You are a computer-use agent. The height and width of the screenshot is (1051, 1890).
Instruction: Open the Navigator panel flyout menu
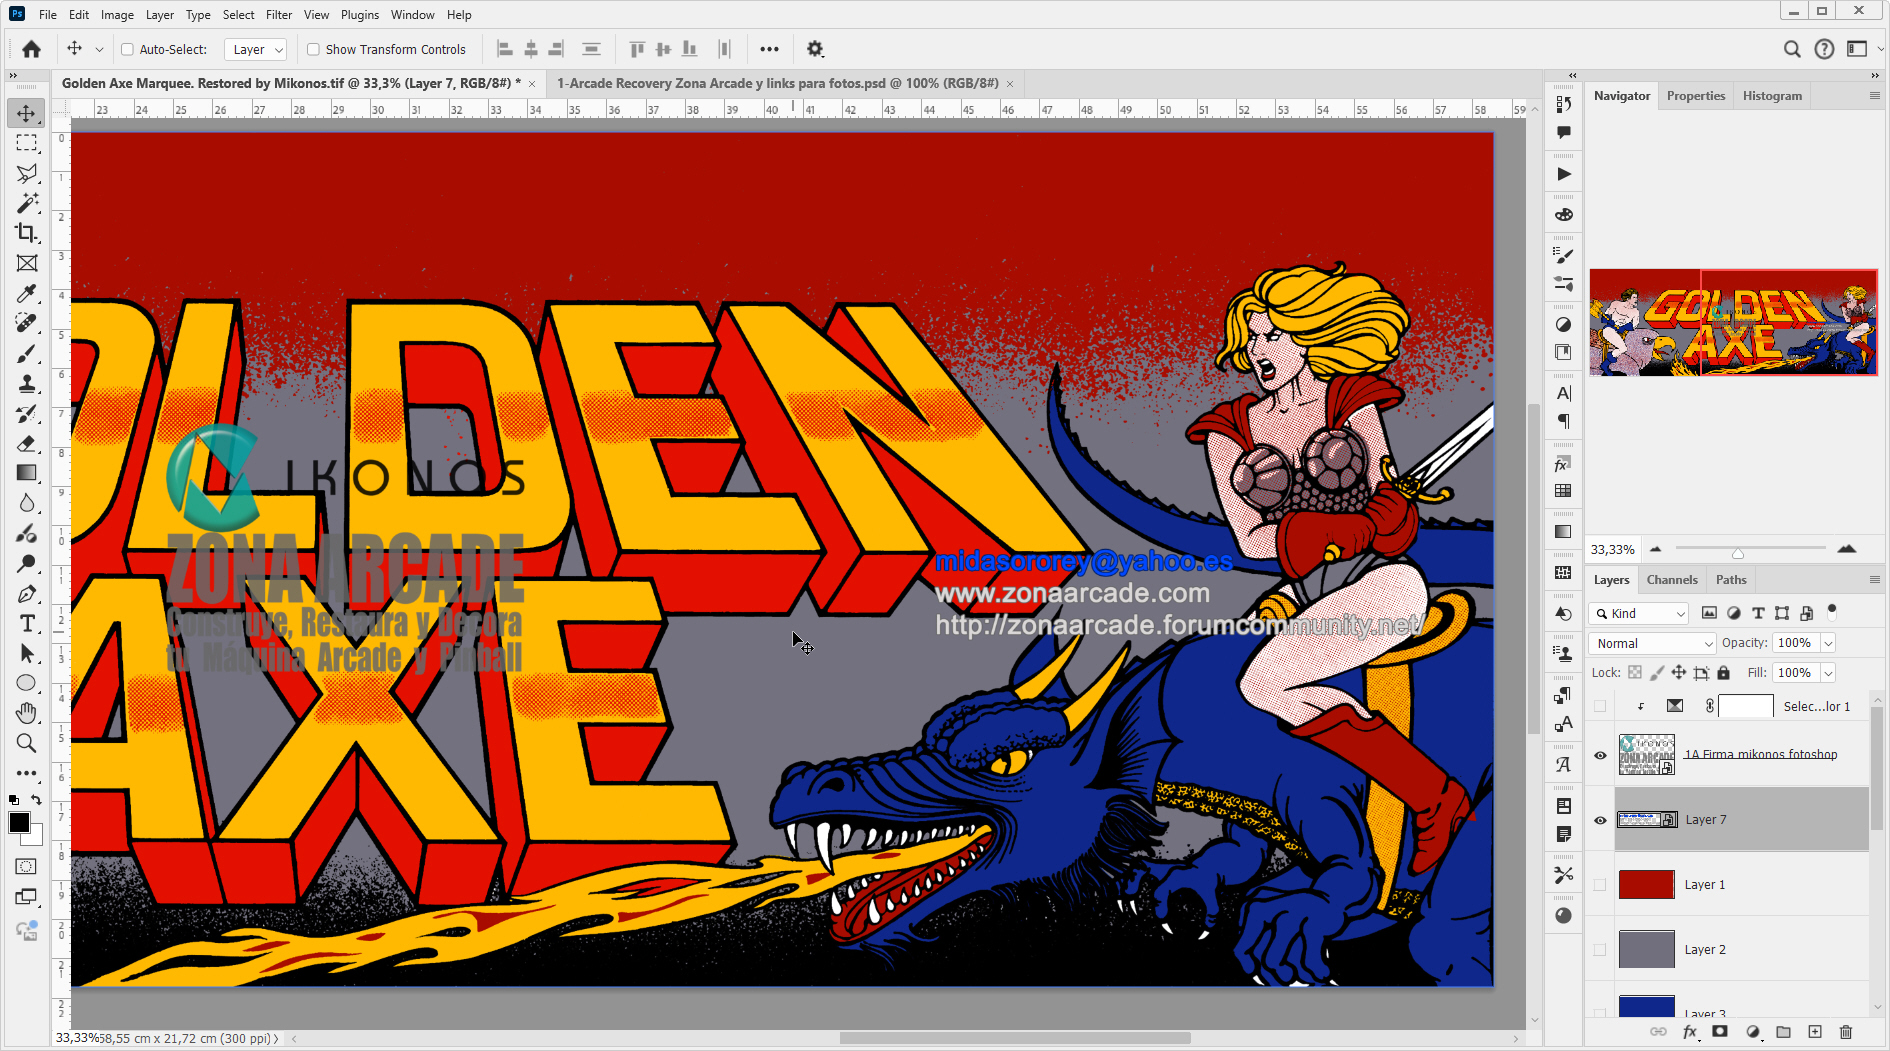pyautogui.click(x=1875, y=96)
